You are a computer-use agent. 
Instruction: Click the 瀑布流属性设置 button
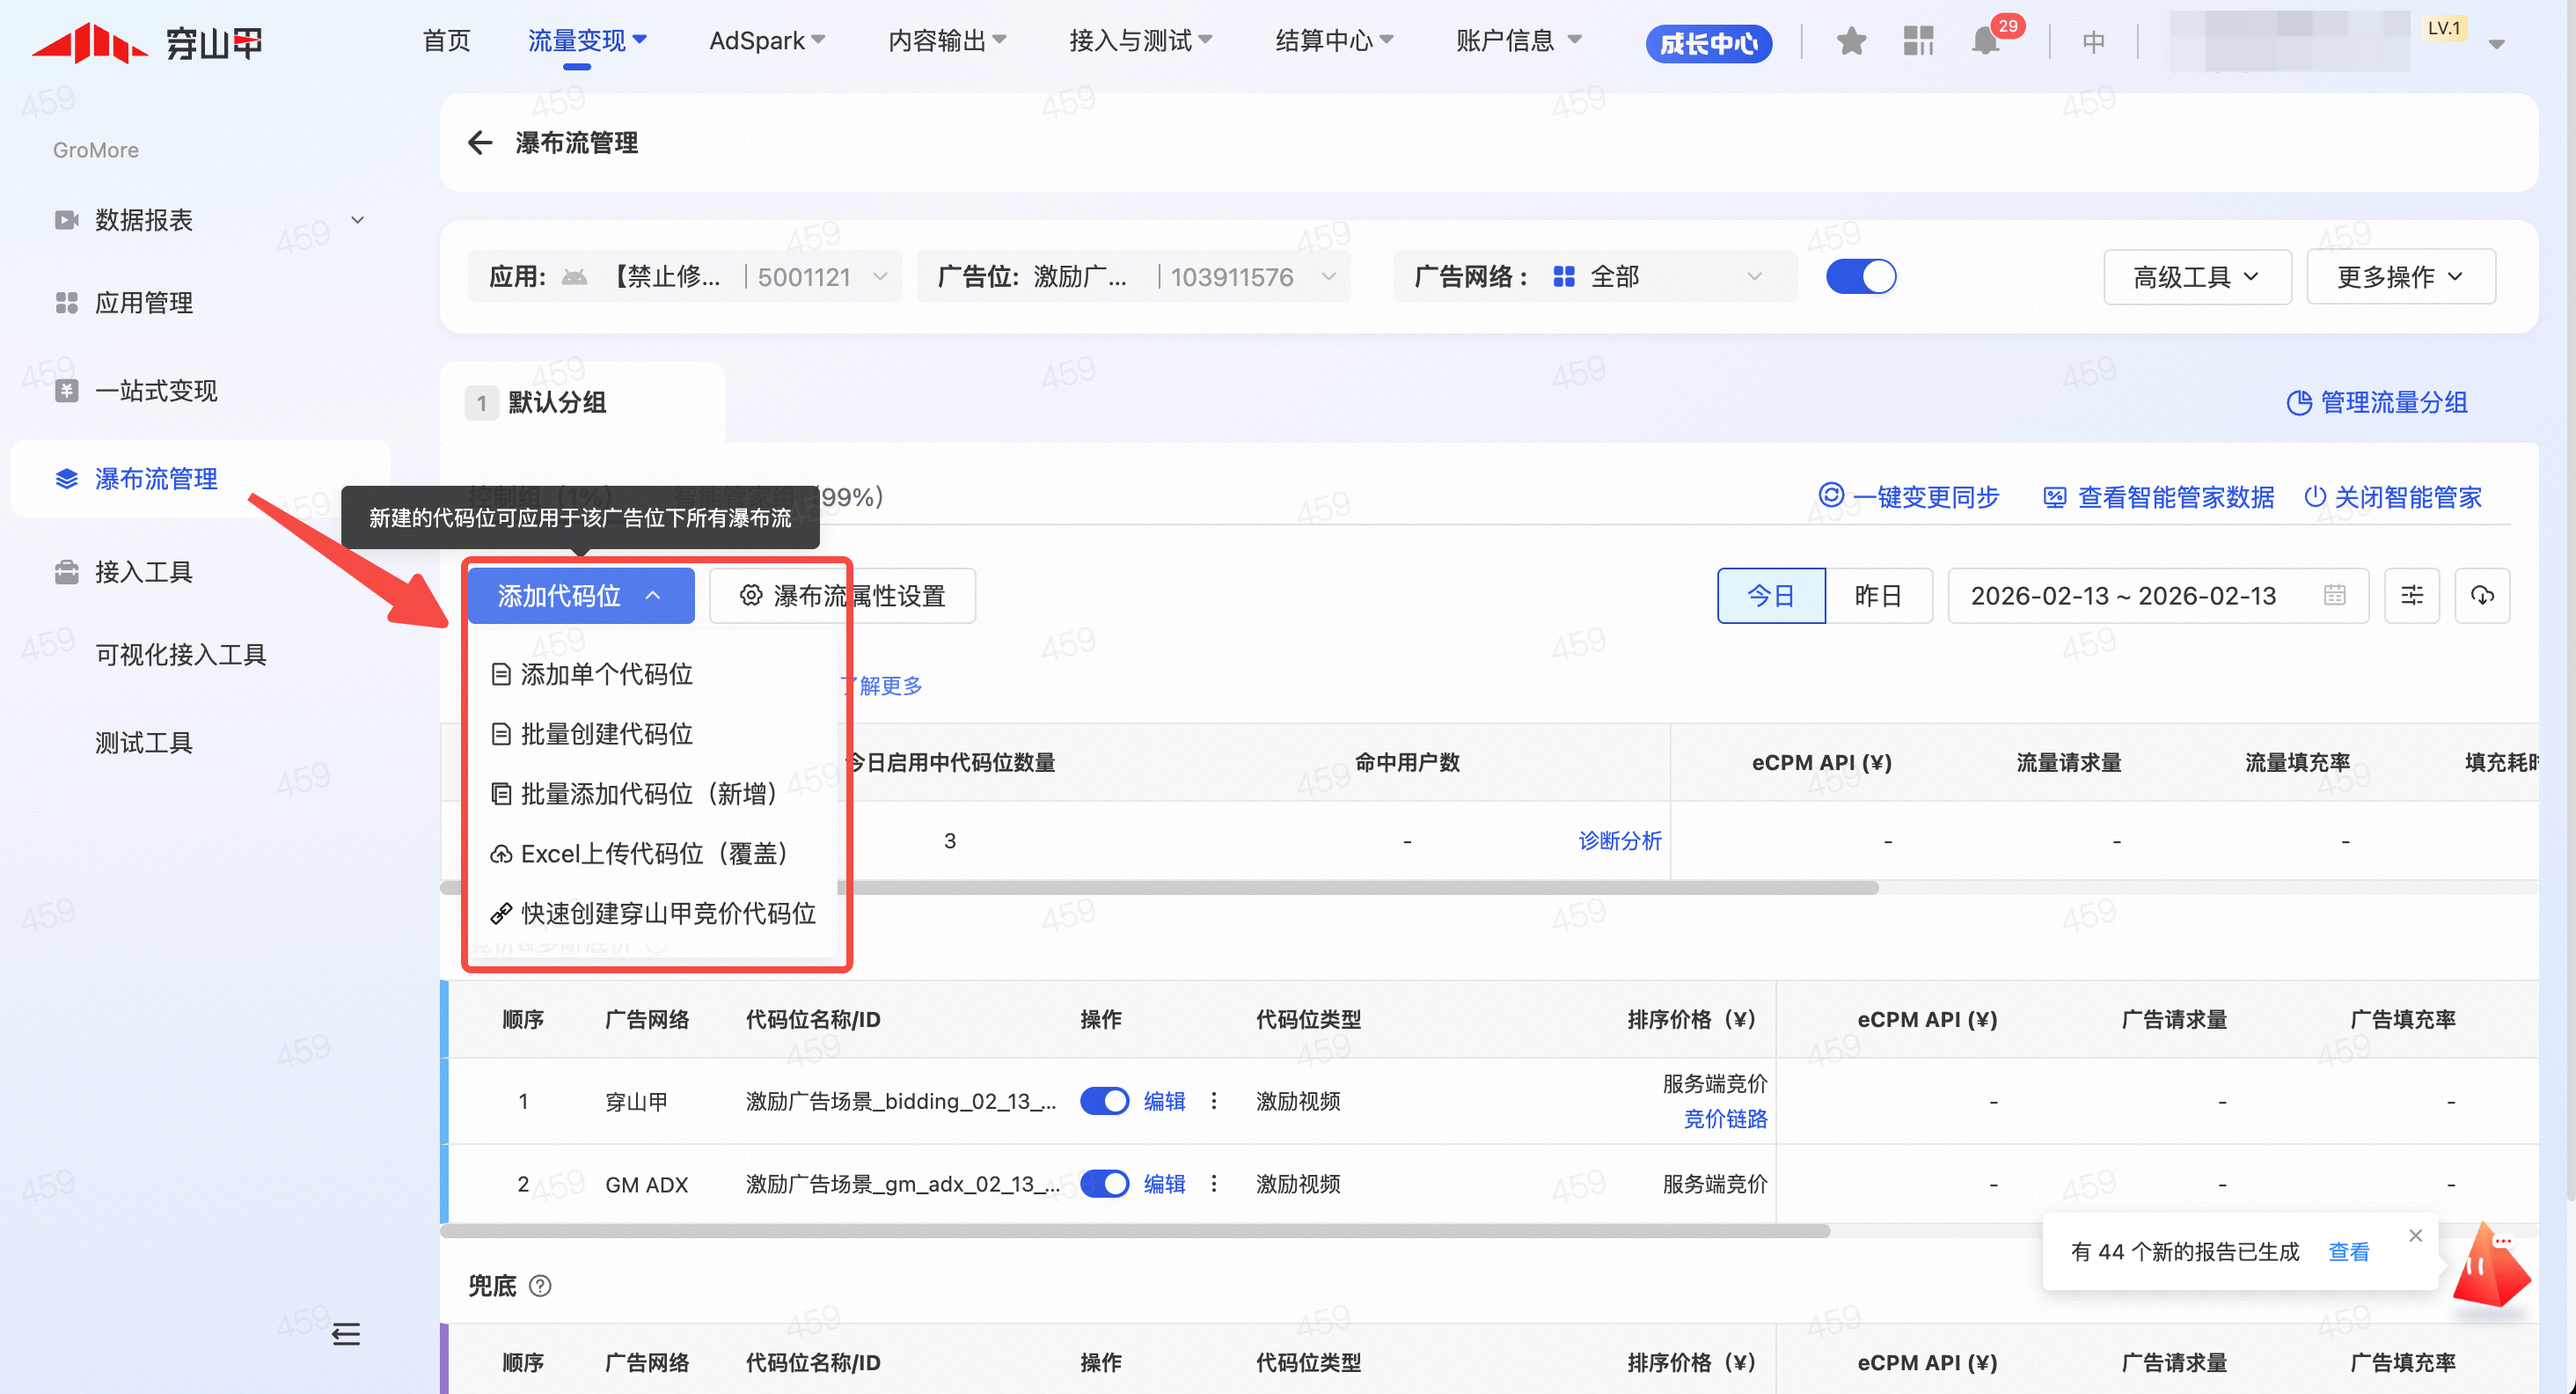click(842, 596)
